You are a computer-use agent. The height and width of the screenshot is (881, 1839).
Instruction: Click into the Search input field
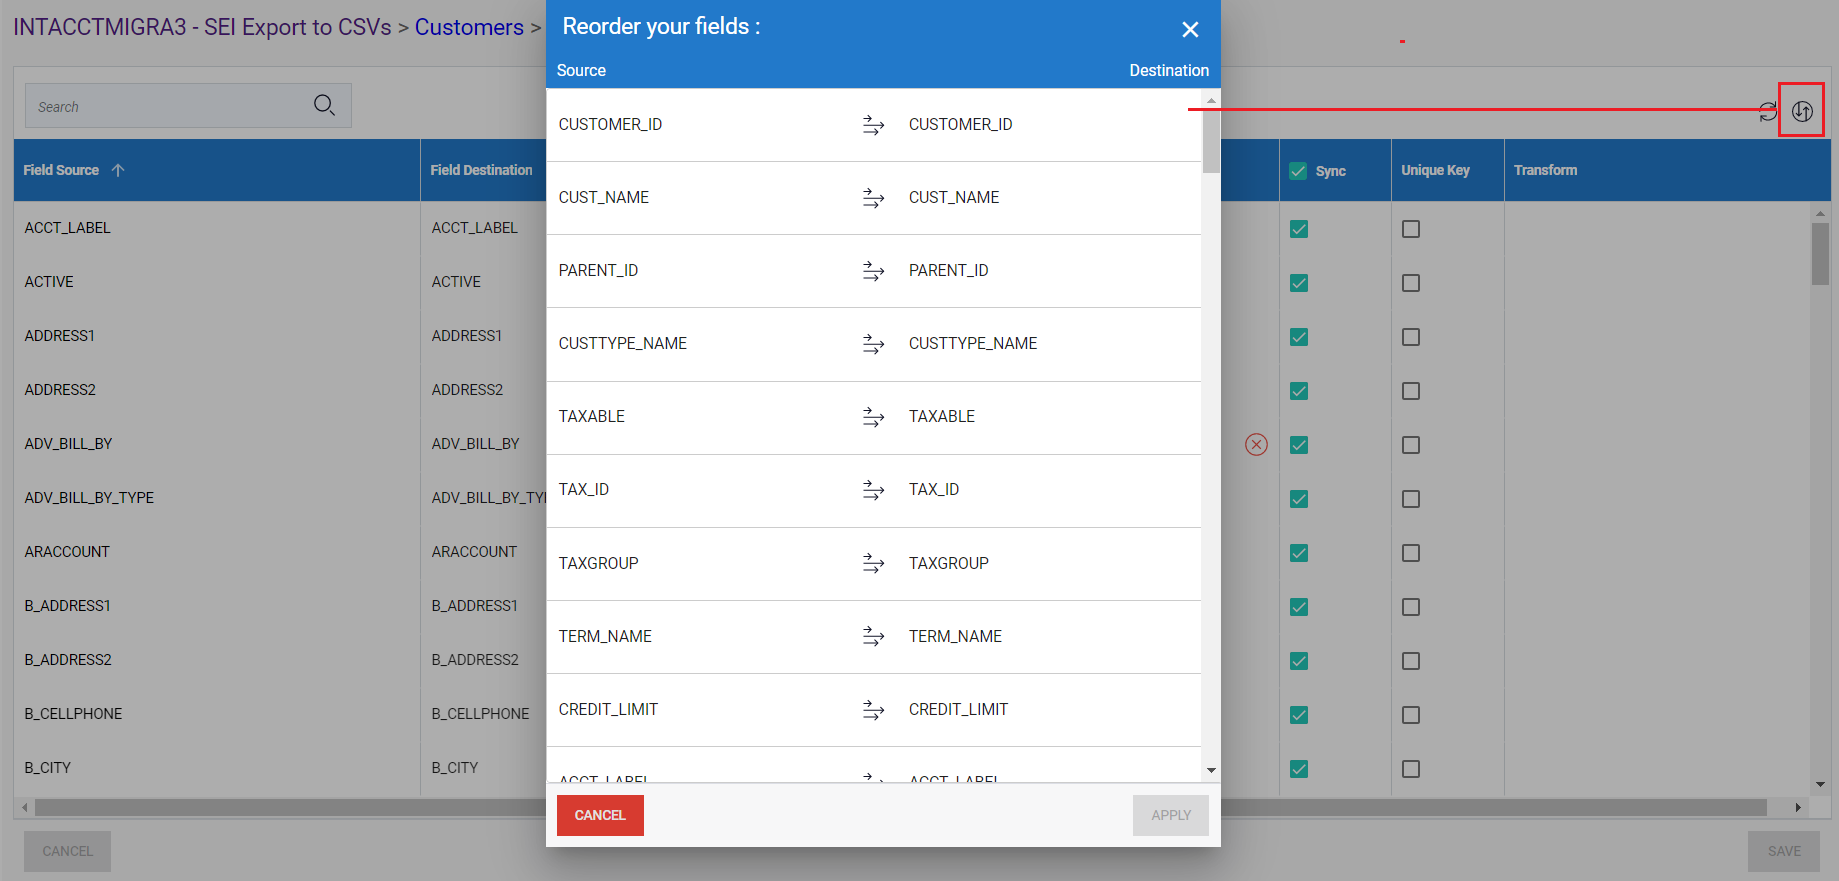[x=165, y=106]
